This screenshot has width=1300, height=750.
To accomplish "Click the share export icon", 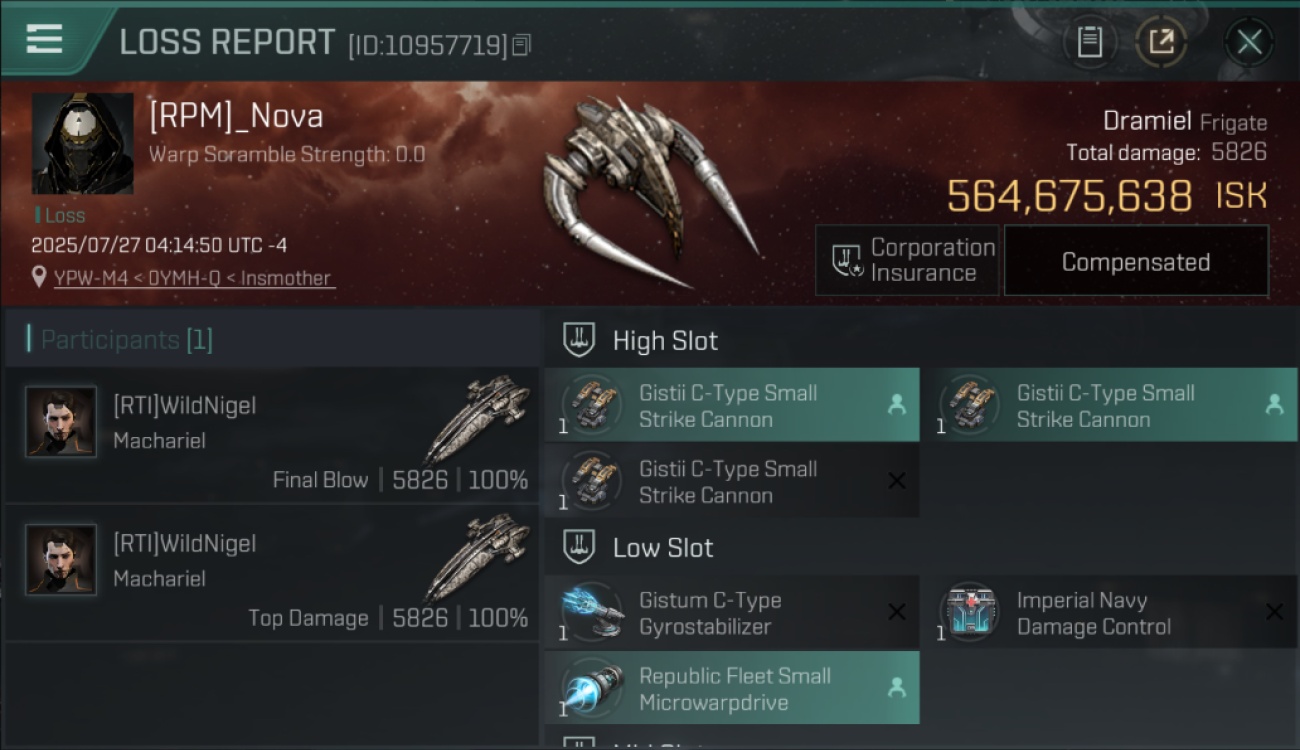I will (x=1161, y=42).
